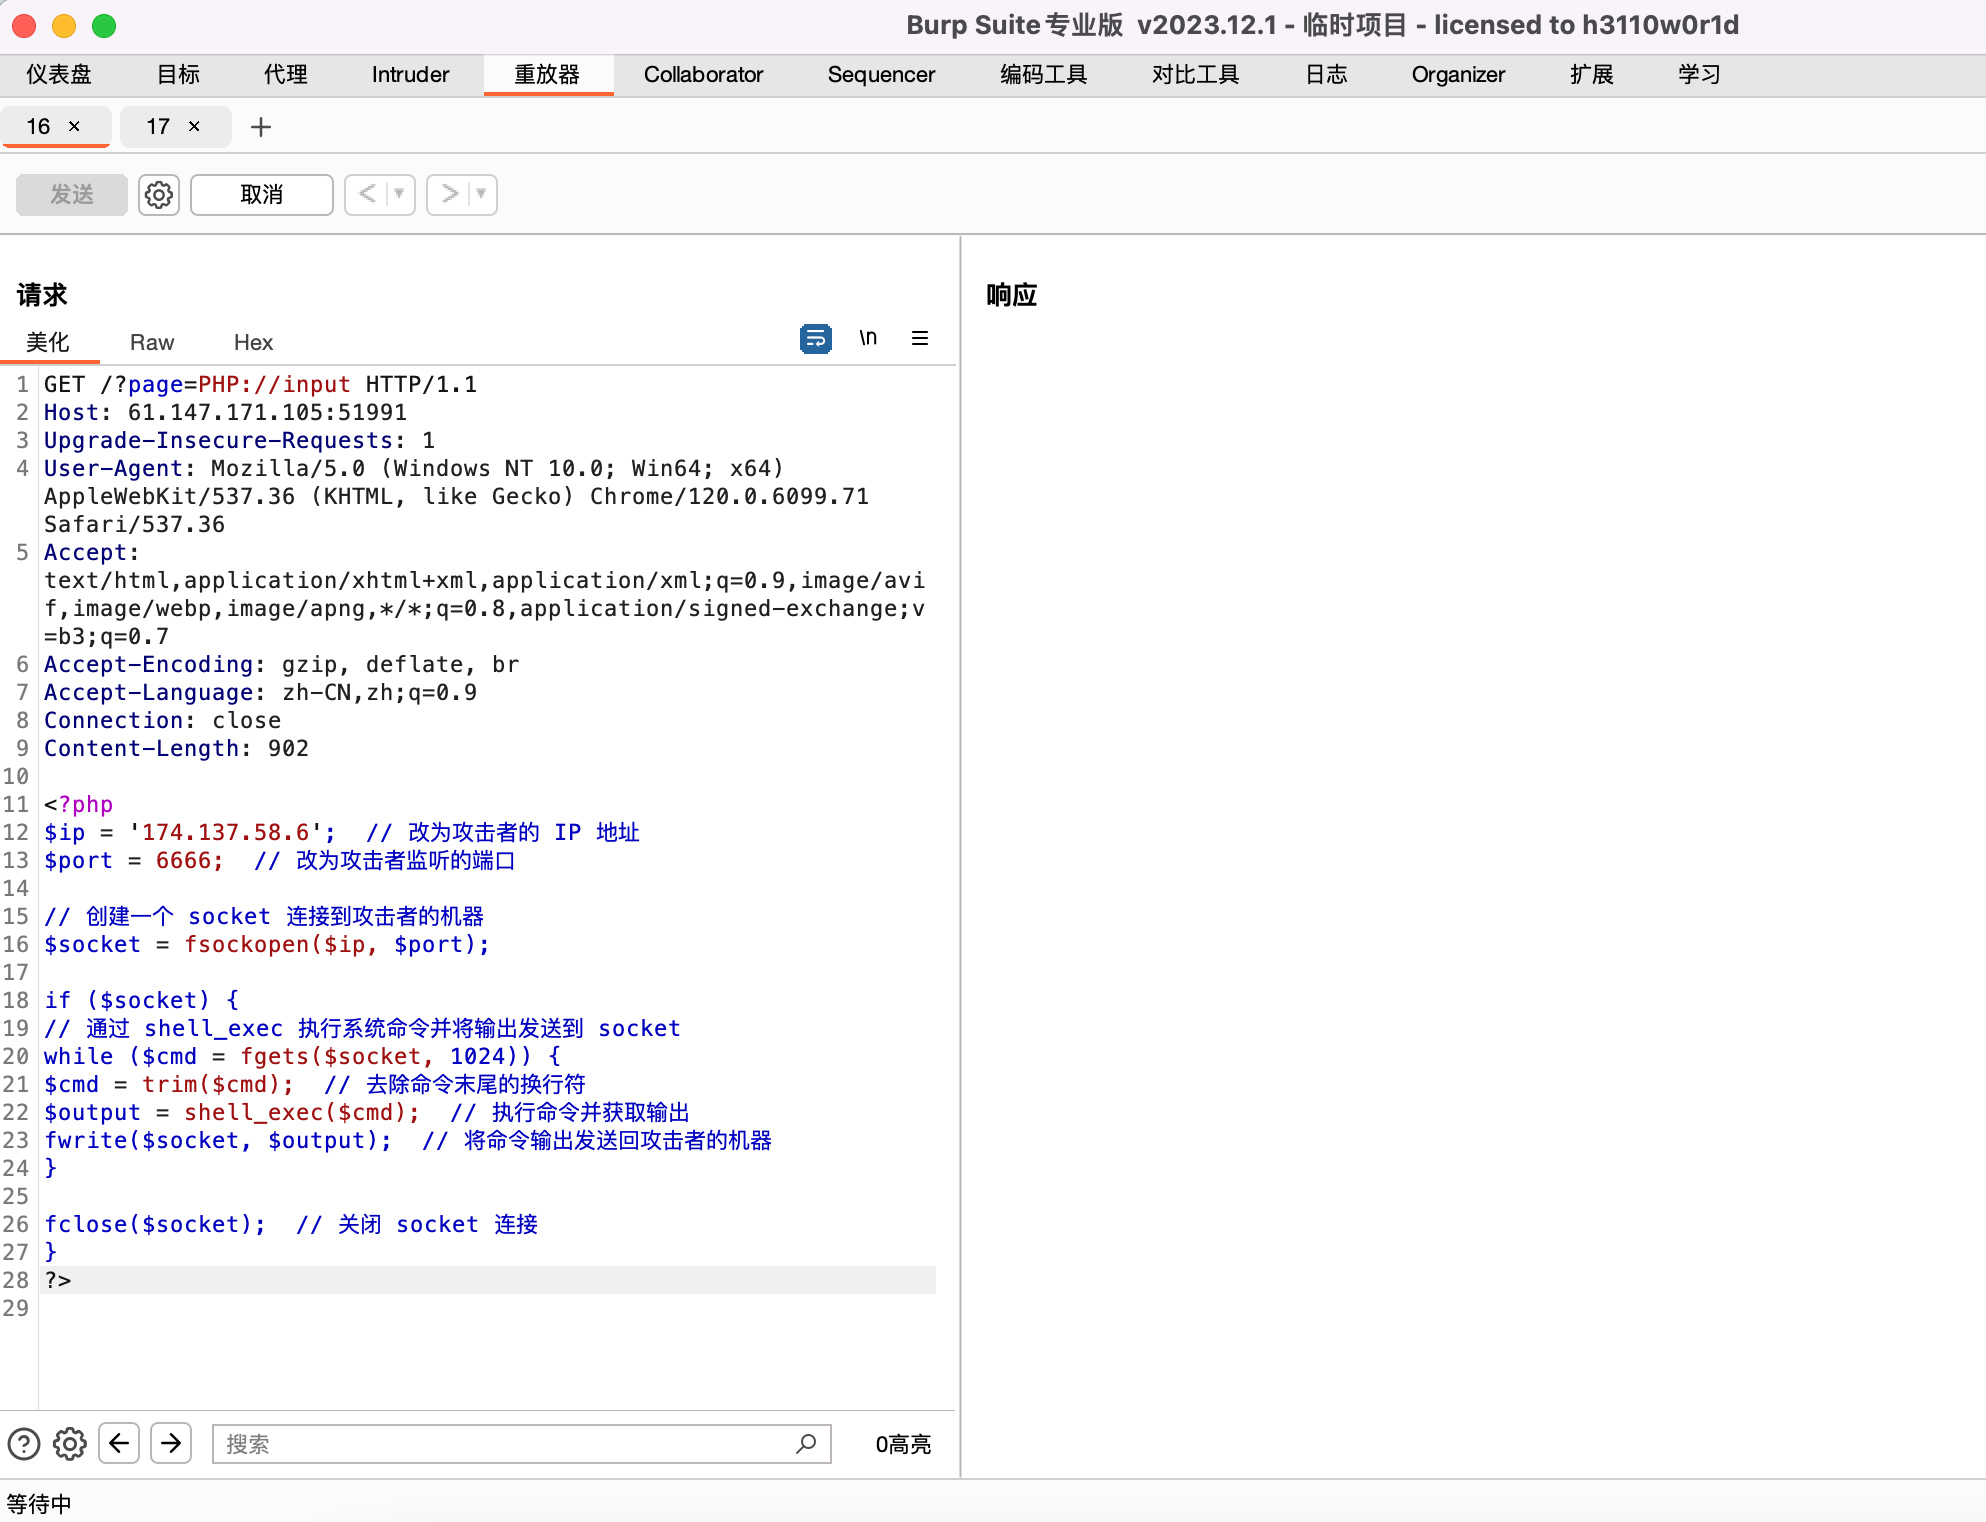This screenshot has width=1986, height=1522.
Task: Open Repeater request settings gear icon
Action: 158,194
